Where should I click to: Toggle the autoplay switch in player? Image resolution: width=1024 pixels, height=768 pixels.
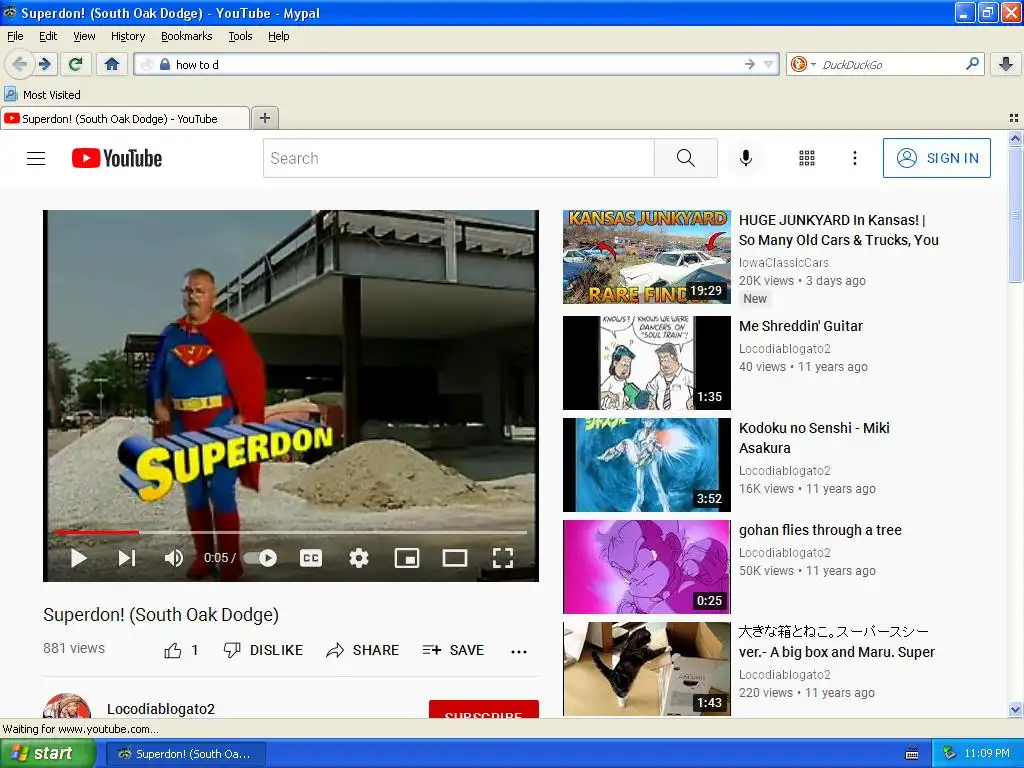(x=261, y=558)
